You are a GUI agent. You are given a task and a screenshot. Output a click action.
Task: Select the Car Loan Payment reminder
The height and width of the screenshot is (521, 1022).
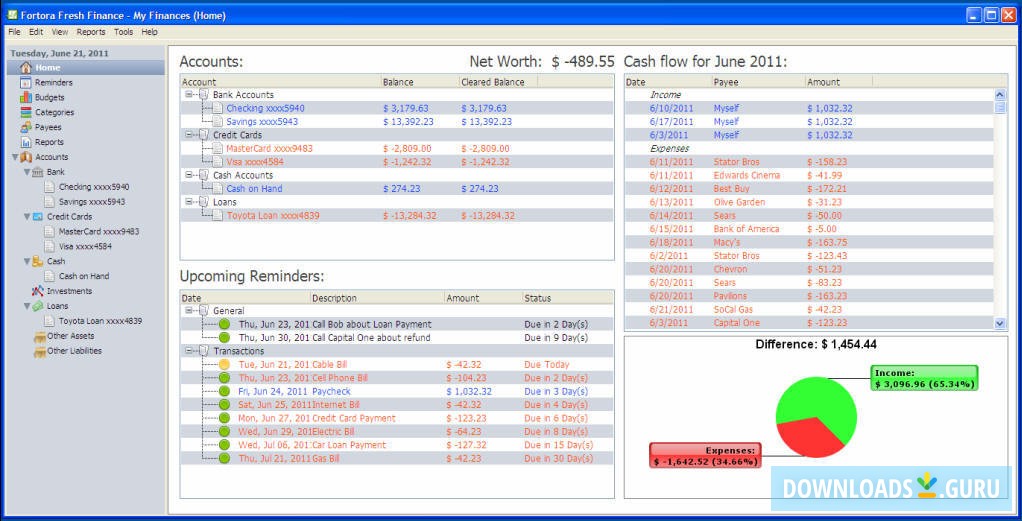(396, 445)
